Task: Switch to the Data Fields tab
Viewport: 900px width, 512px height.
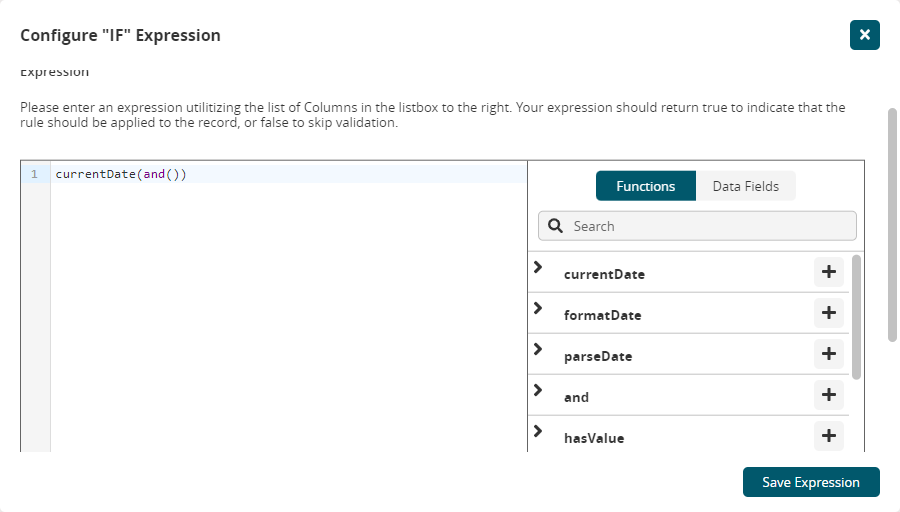Action: click(x=745, y=186)
